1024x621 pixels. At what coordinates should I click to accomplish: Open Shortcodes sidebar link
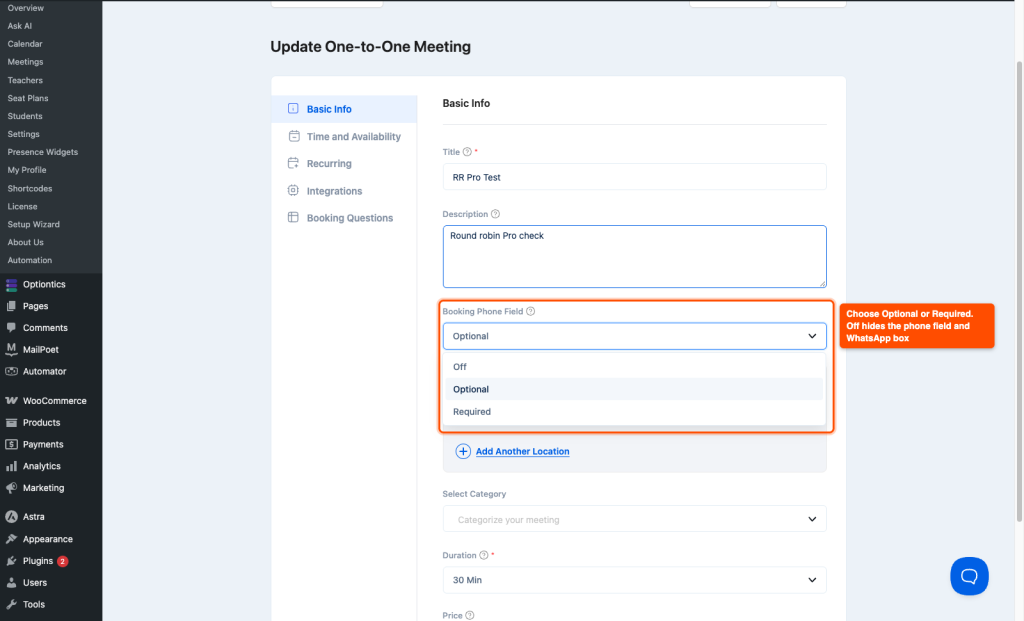[29, 188]
